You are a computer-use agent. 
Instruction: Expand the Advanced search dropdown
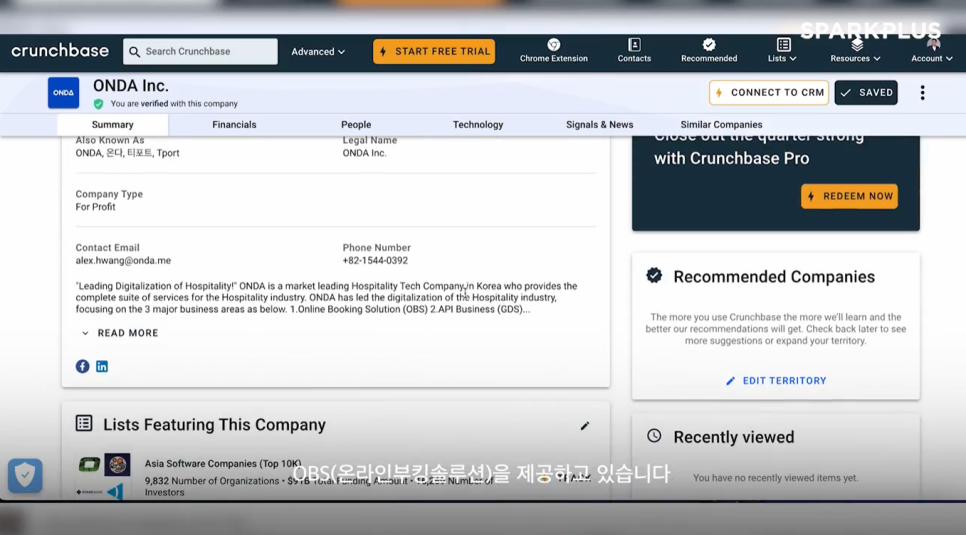point(318,52)
